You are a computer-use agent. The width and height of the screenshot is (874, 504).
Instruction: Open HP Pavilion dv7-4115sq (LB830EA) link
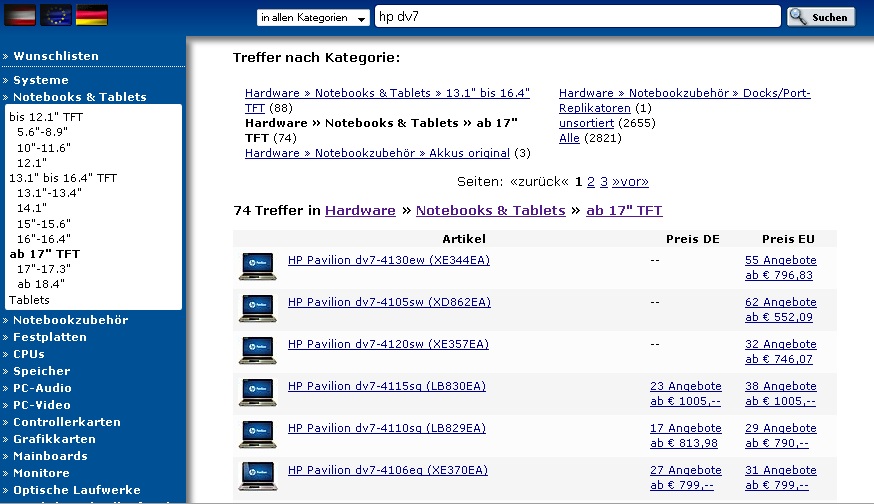tap(387, 386)
